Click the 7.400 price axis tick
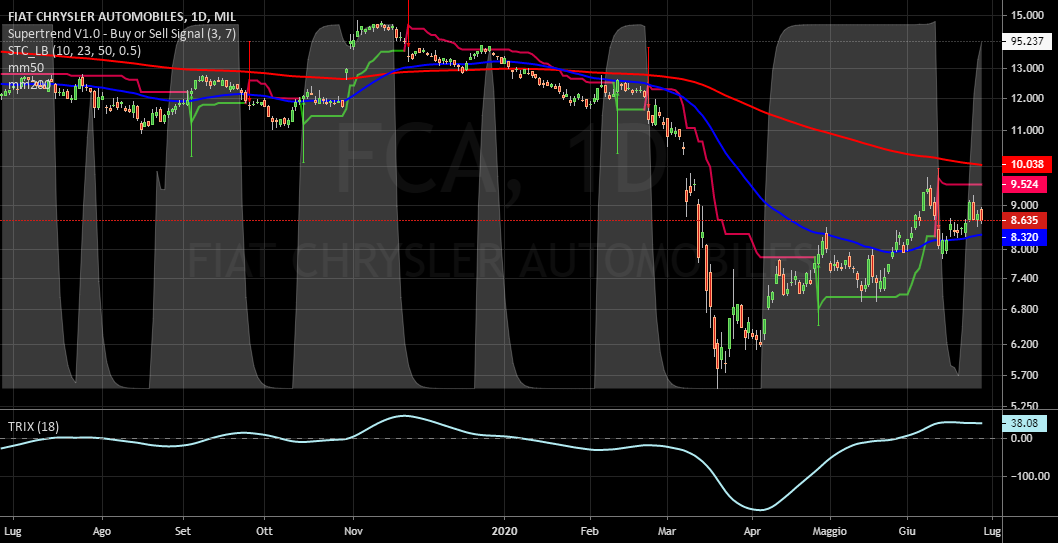Screen dimensions: 1058x543 click(1024, 279)
